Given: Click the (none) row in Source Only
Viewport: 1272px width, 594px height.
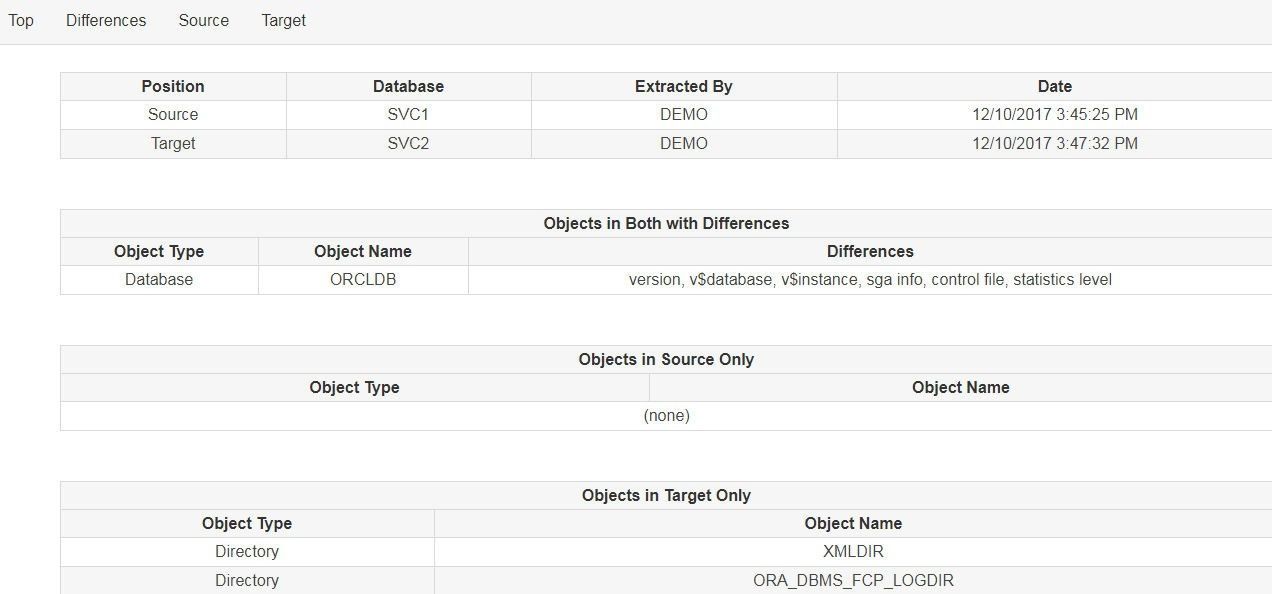Looking at the screenshot, I should [666, 415].
